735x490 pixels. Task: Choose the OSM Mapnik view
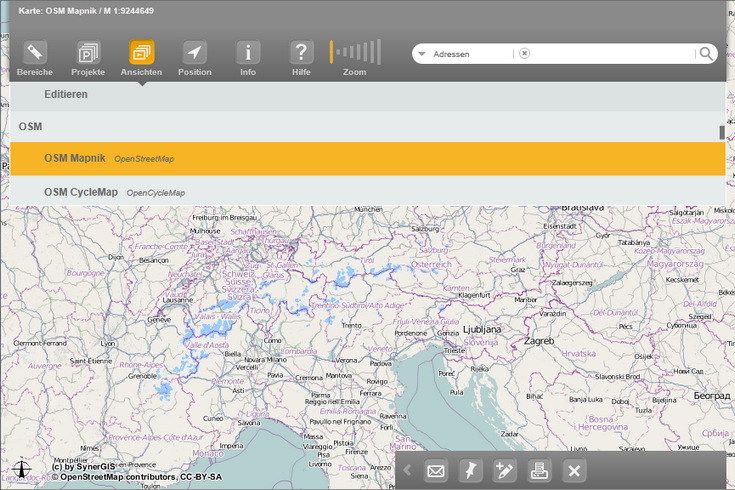tap(368, 158)
